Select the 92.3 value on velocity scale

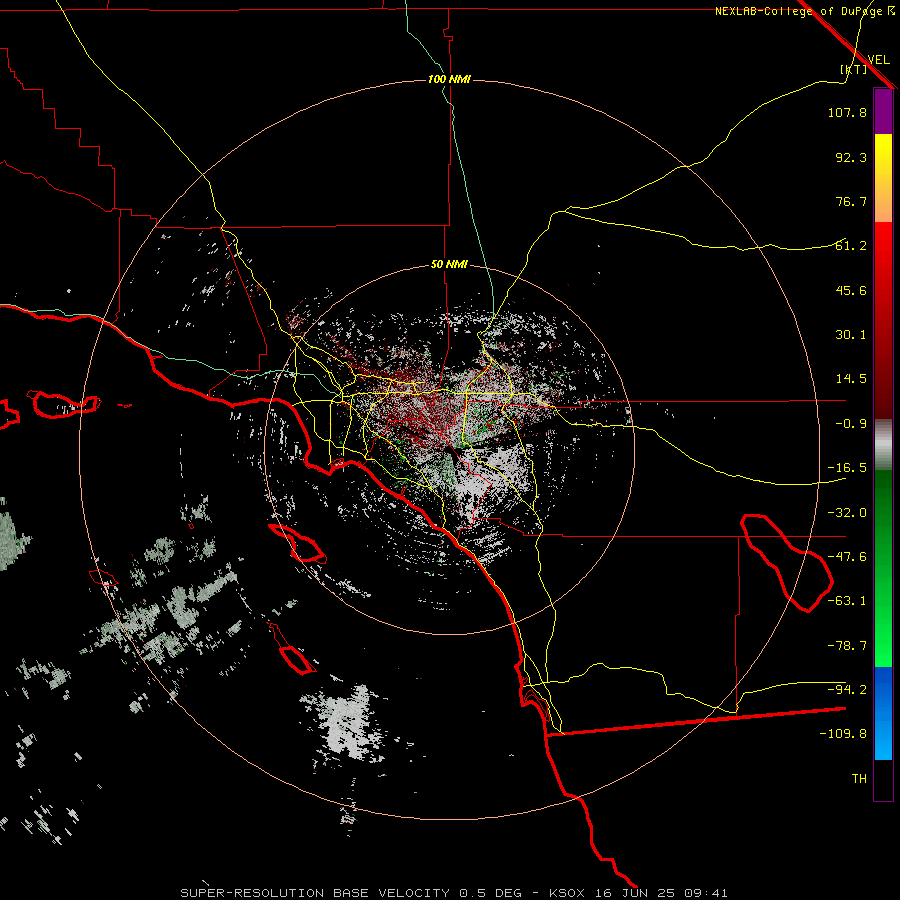click(x=851, y=157)
